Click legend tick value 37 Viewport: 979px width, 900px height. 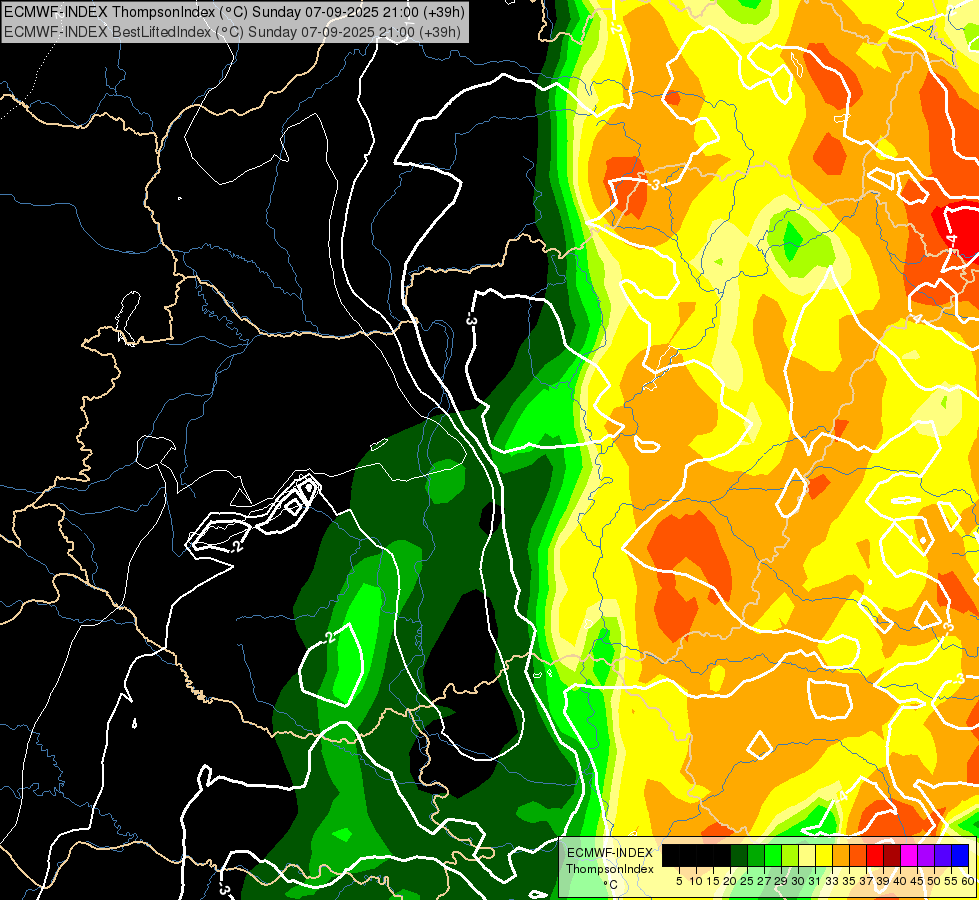point(867,881)
